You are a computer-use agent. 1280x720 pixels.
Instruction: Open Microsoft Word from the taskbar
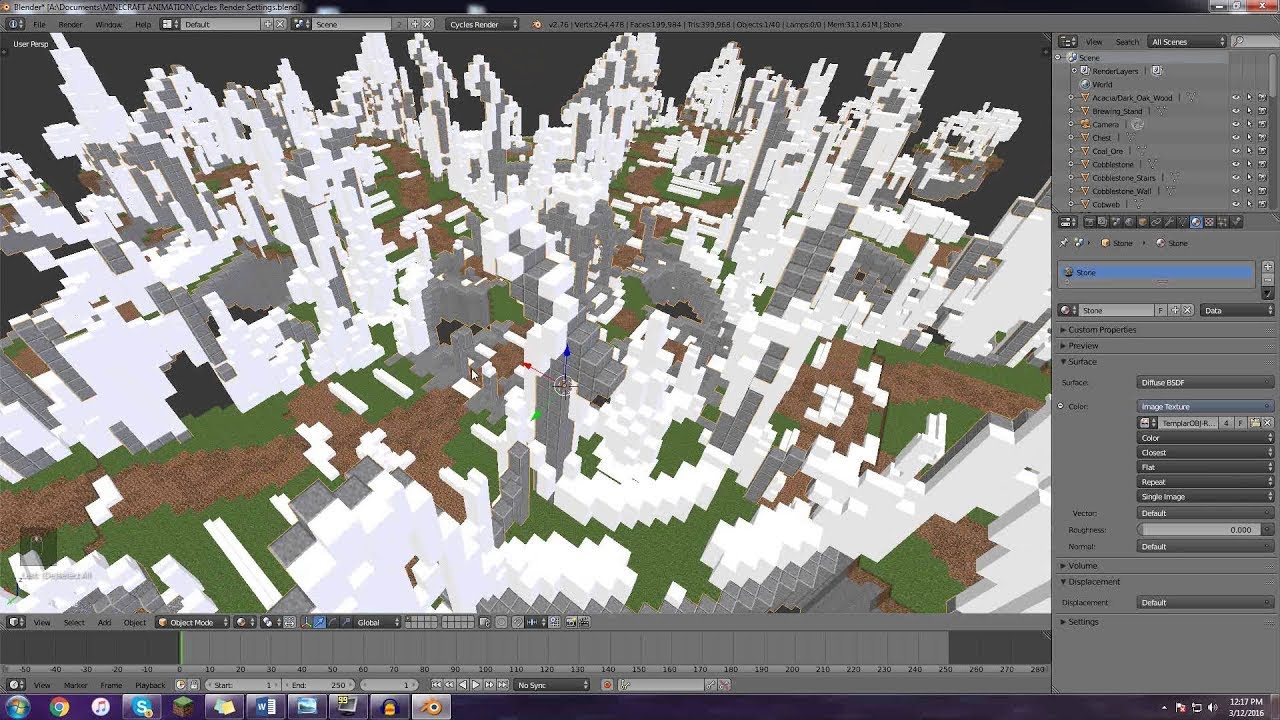[266, 707]
